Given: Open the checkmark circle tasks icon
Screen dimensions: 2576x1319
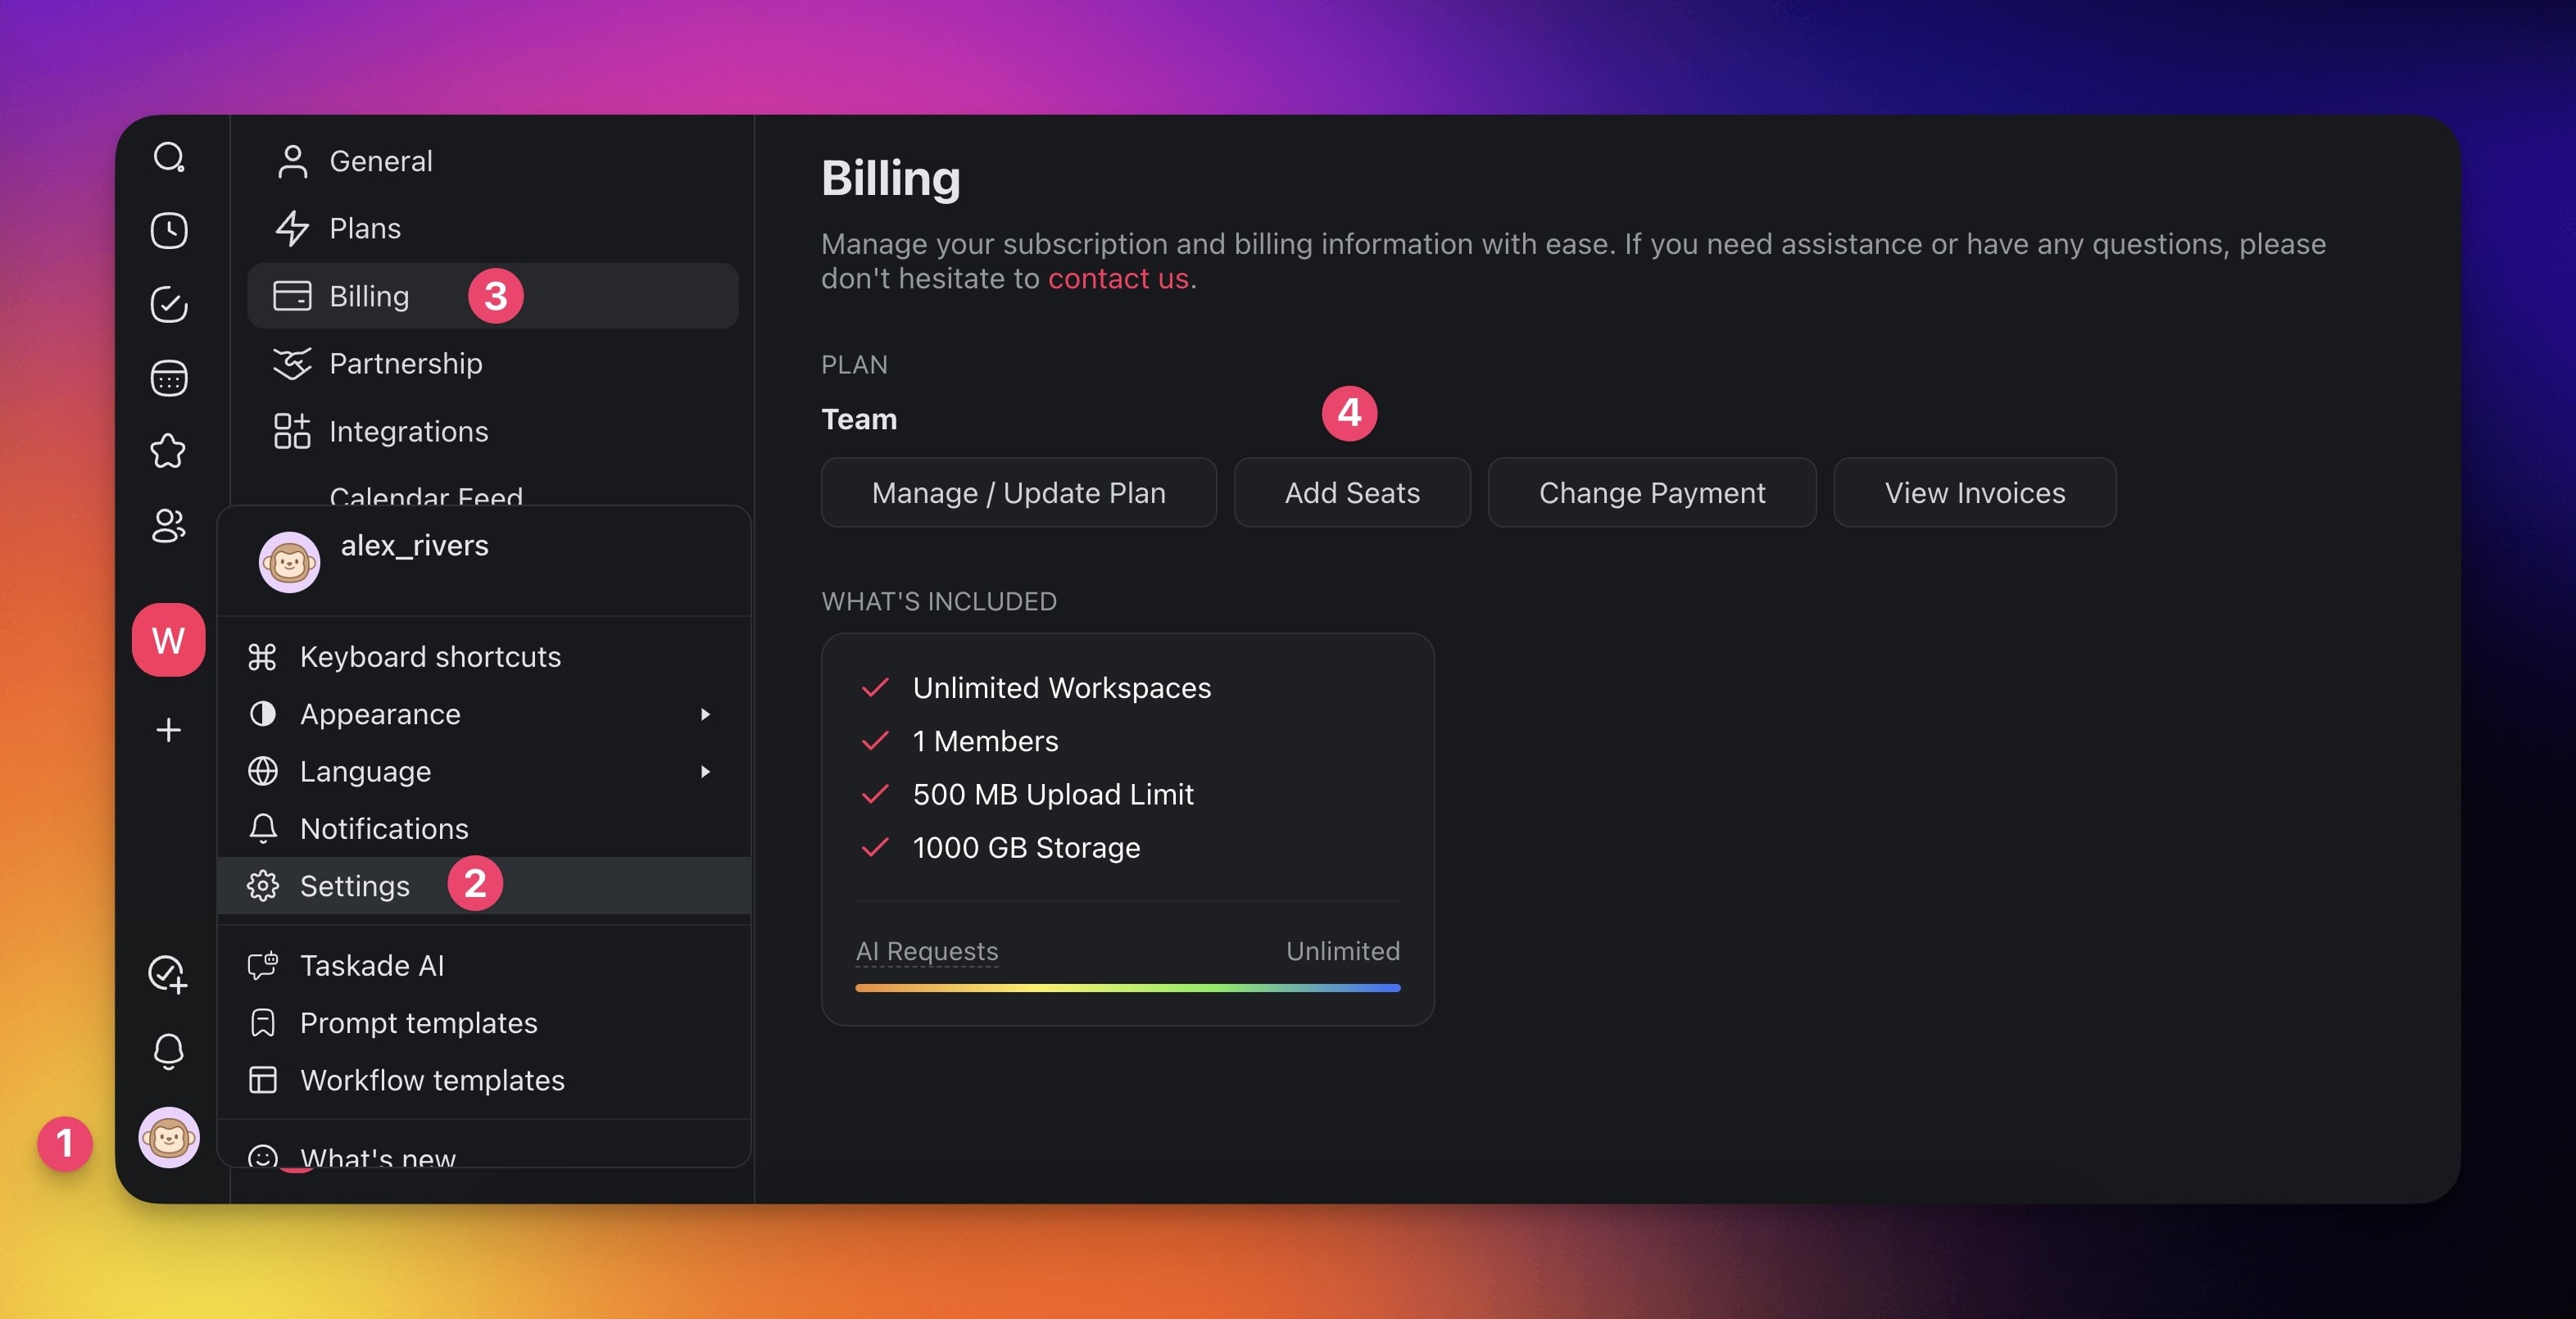Looking at the screenshot, I should 168,304.
